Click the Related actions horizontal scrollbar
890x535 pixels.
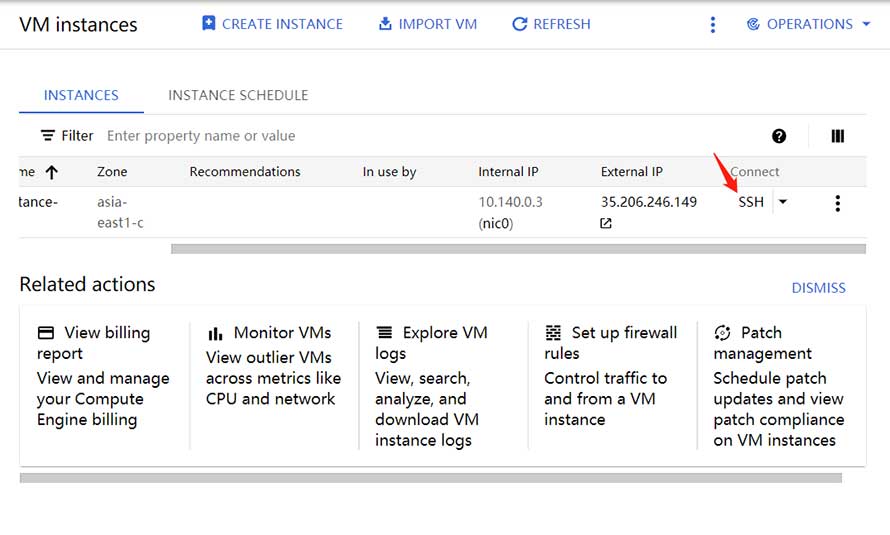[x=431, y=478]
